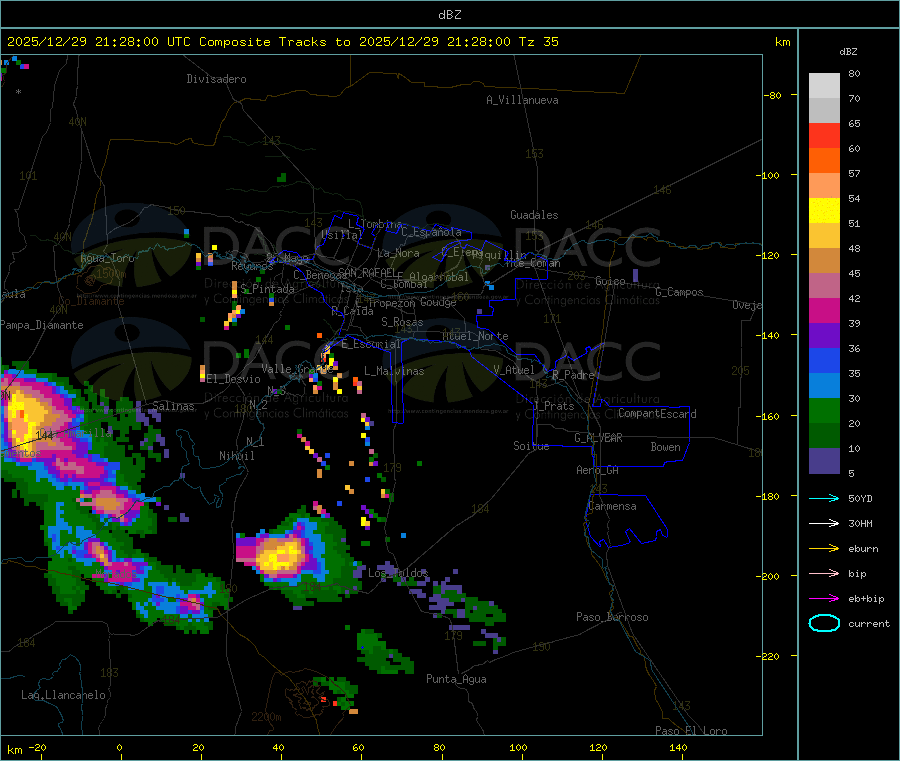Click the 'SAN_RAFAEL' map label
Screen dimensions: 900x761
click(367, 272)
